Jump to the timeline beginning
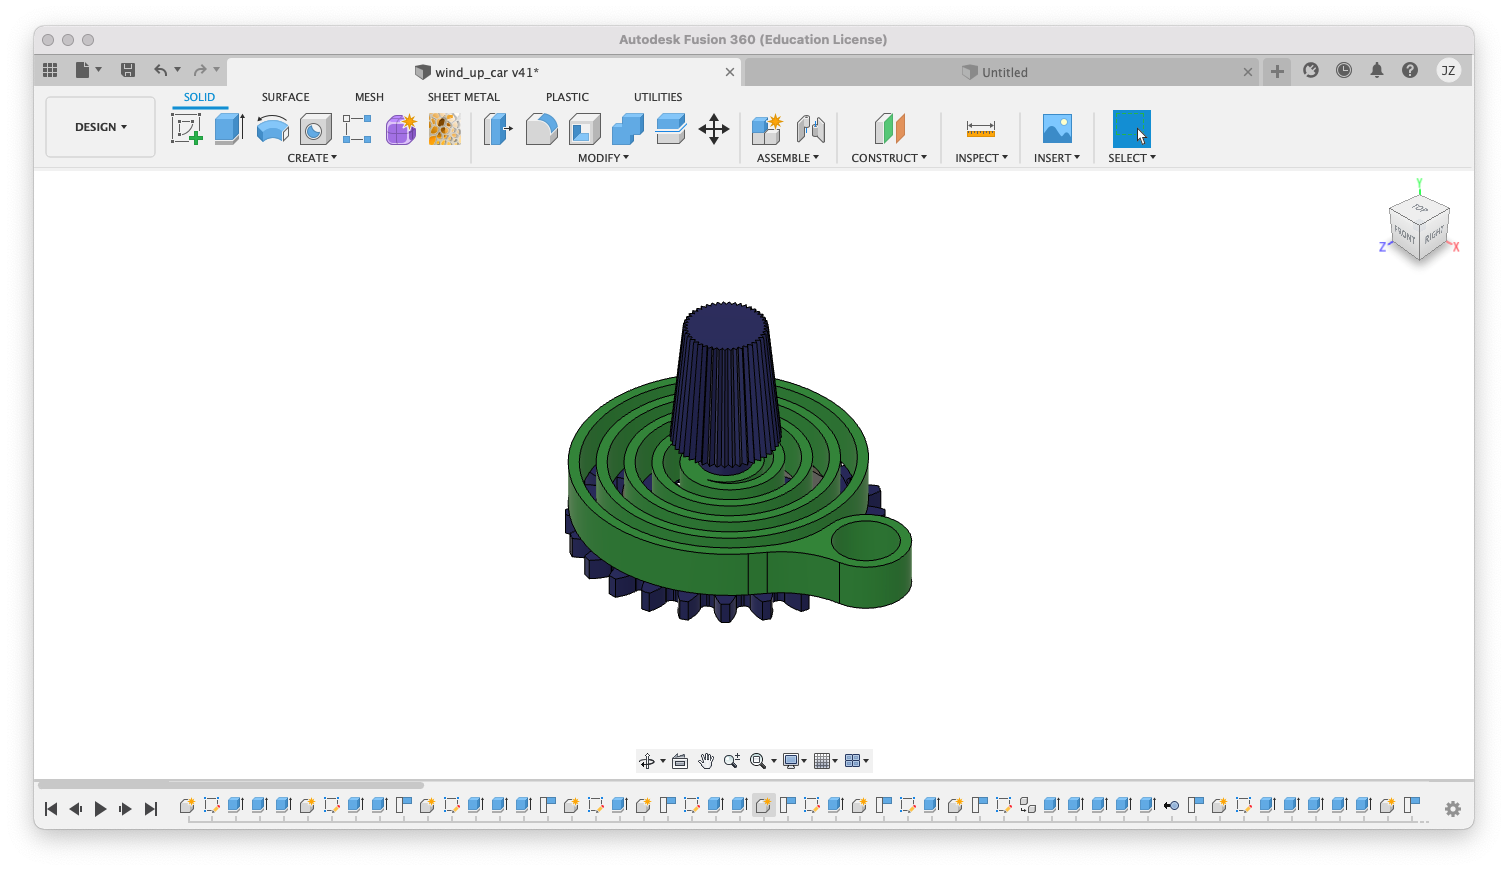Viewport: 1508px width, 871px height. [51, 809]
